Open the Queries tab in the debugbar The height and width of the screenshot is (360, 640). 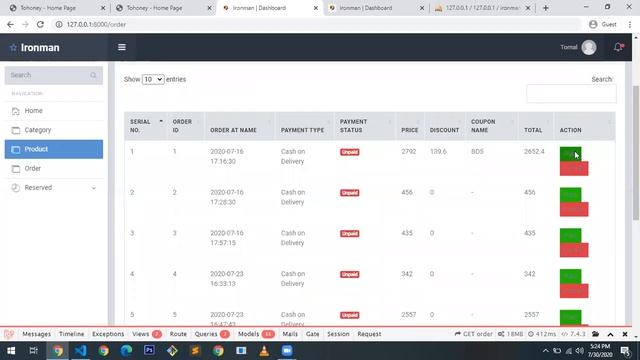click(212, 334)
